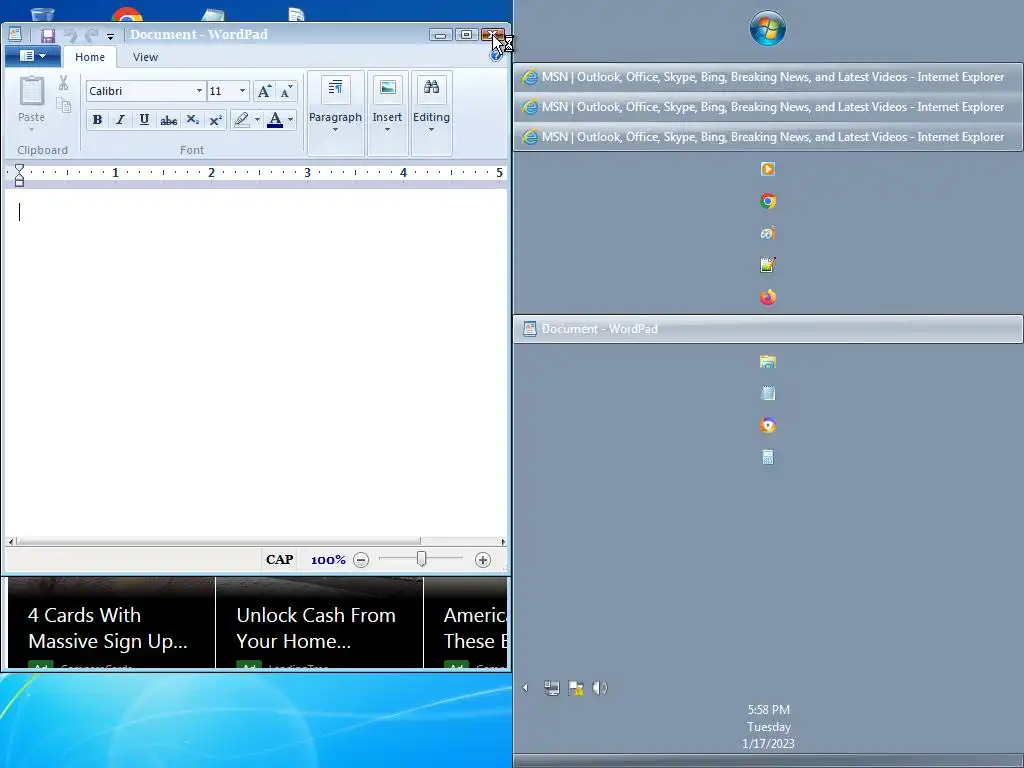This screenshot has height=768, width=1024.
Task: Open the purple-orange browser icon above Calculator
Action: (768, 425)
